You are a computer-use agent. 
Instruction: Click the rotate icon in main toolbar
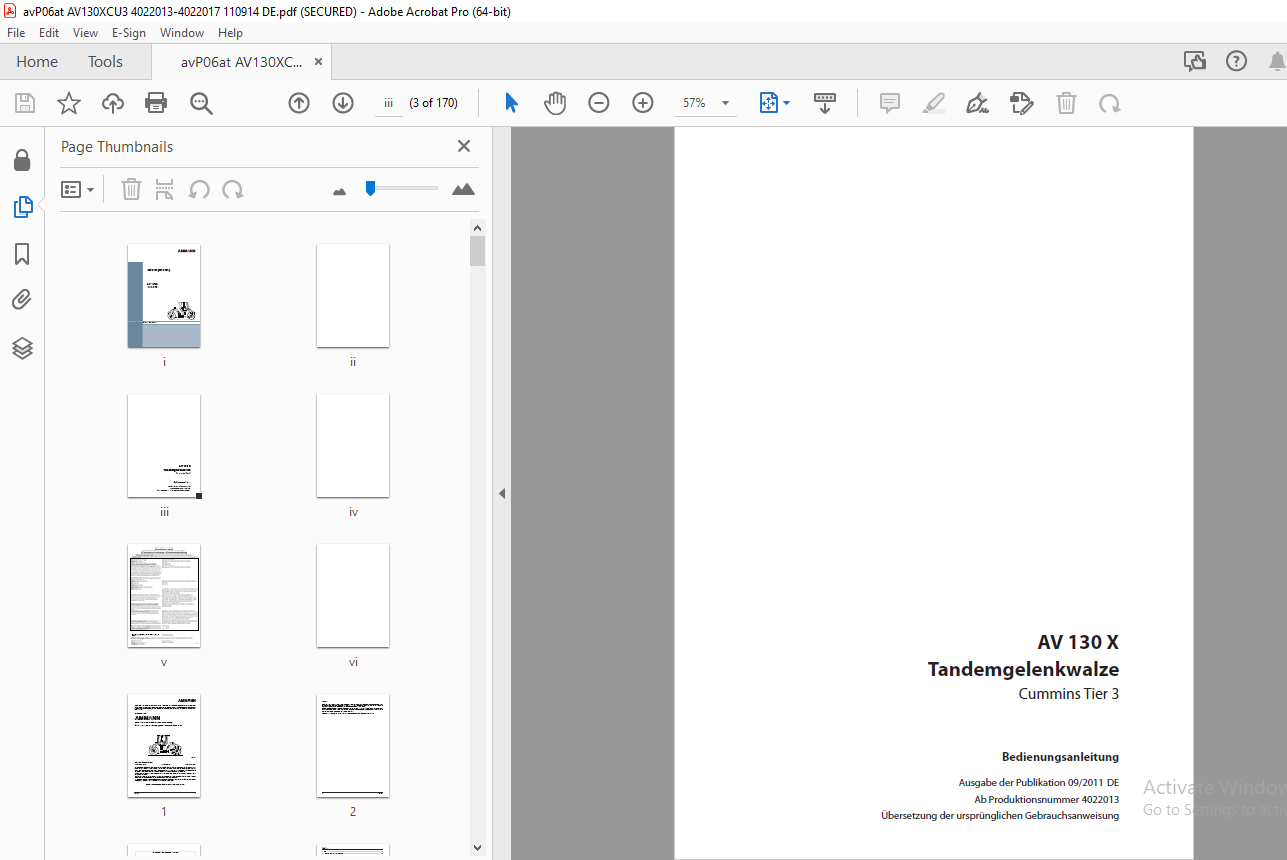pos(1110,103)
